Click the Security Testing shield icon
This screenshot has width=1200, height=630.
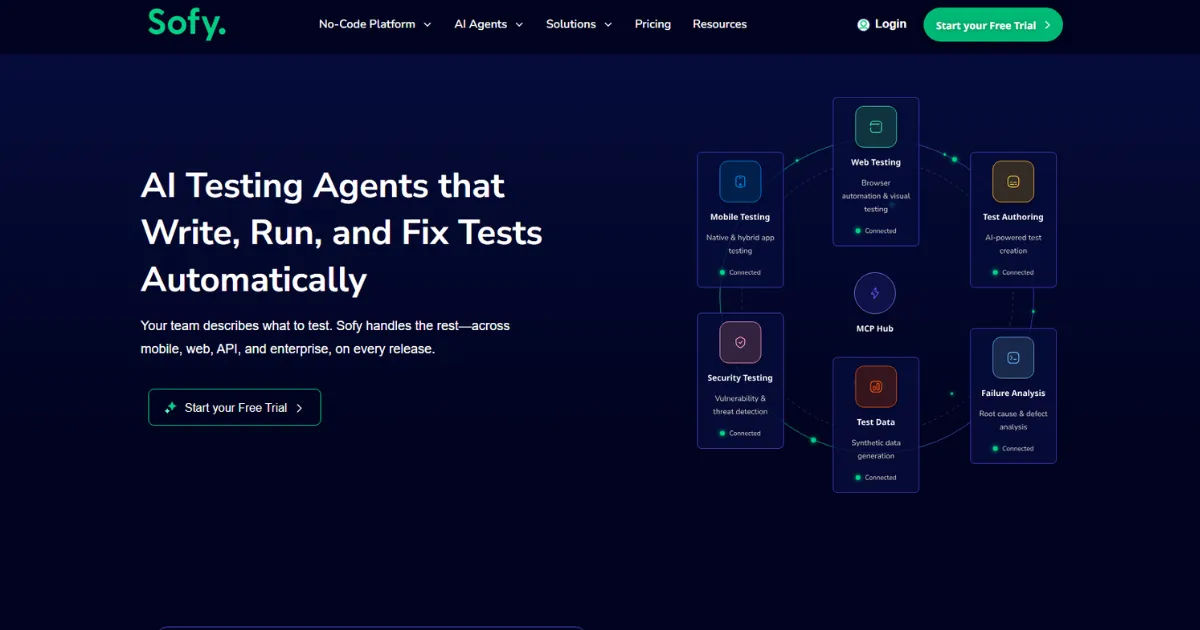point(740,342)
